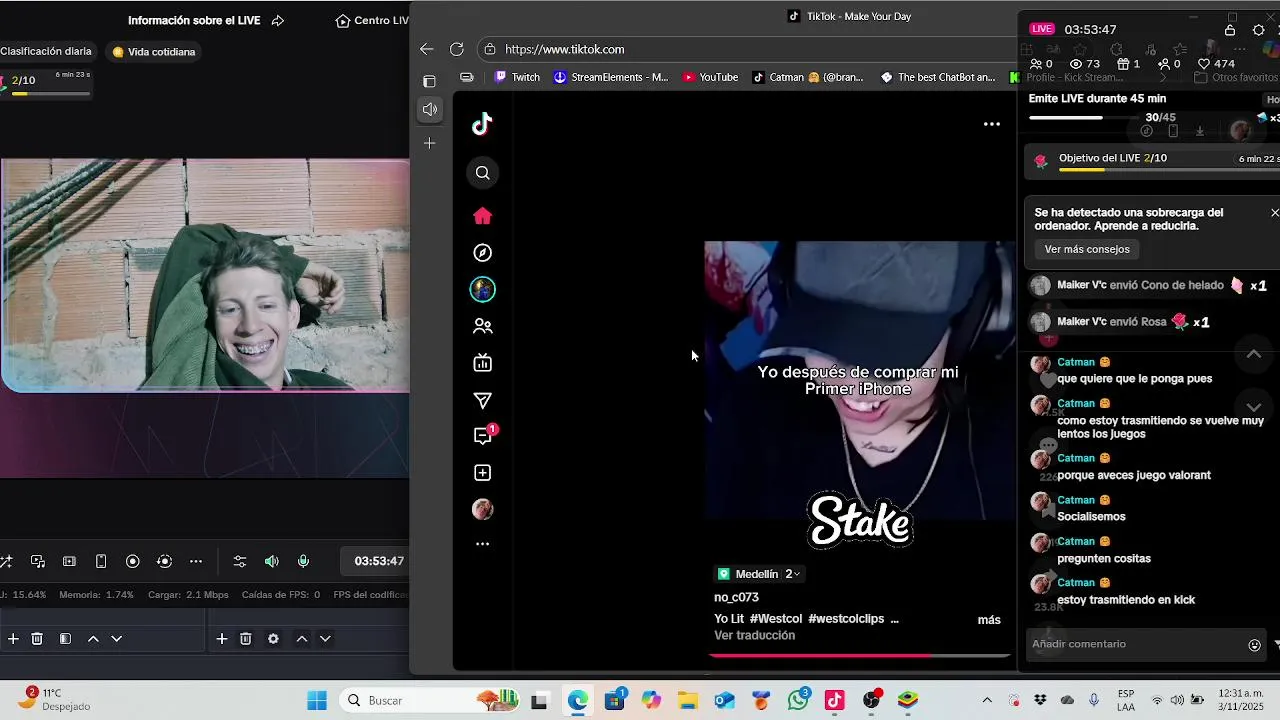Go to next video arrow
1280x720 pixels.
click(1253, 406)
